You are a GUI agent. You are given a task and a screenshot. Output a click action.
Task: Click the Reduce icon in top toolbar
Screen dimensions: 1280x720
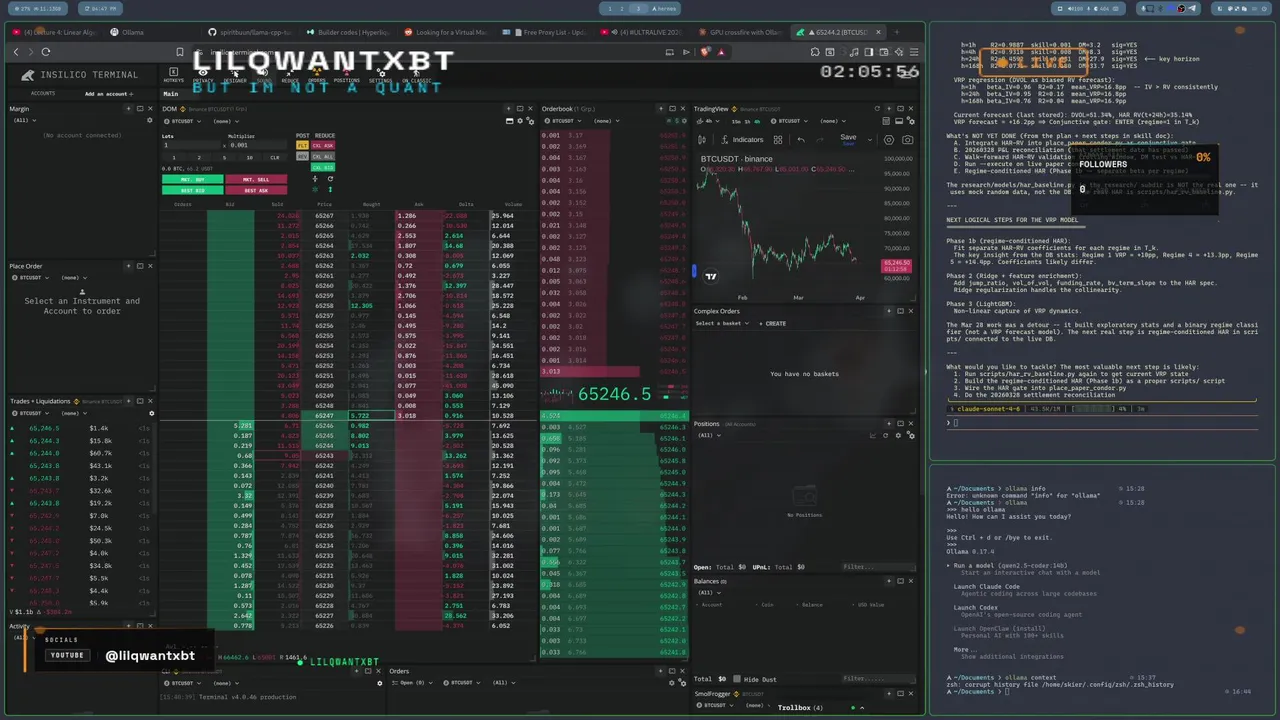point(290,72)
